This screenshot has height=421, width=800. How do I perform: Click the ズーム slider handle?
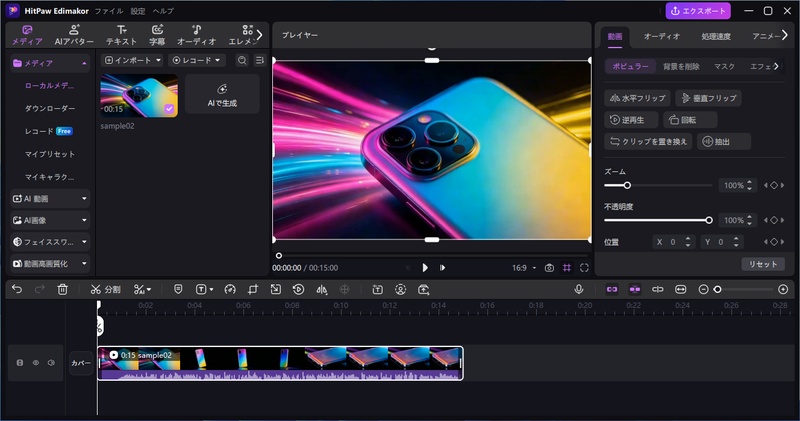pos(627,185)
